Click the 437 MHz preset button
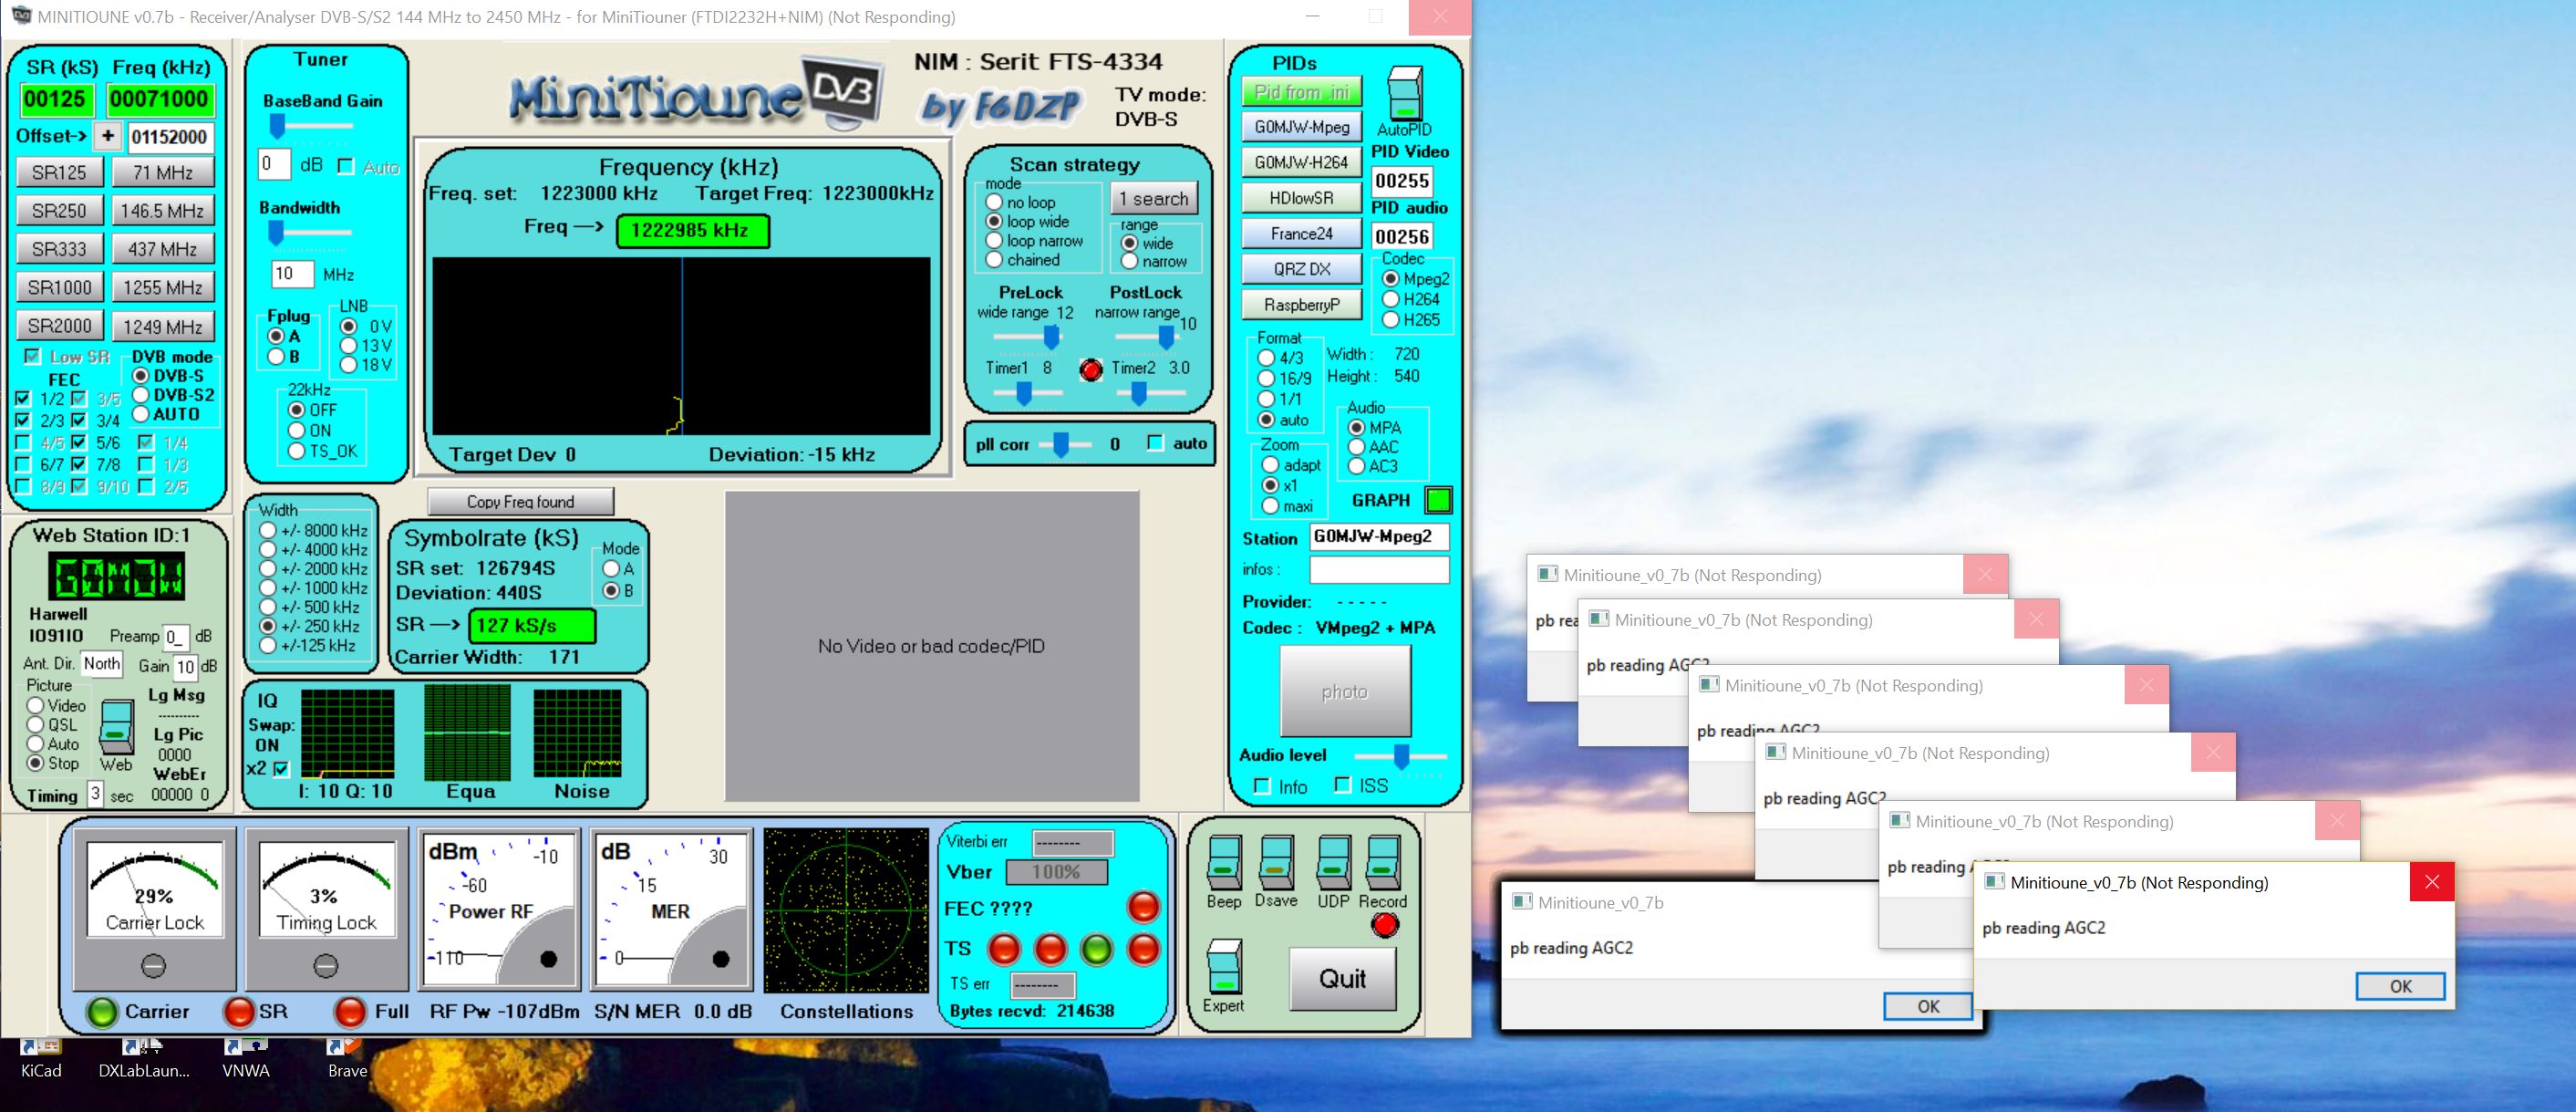Image resolution: width=2576 pixels, height=1112 pixels. [162, 250]
